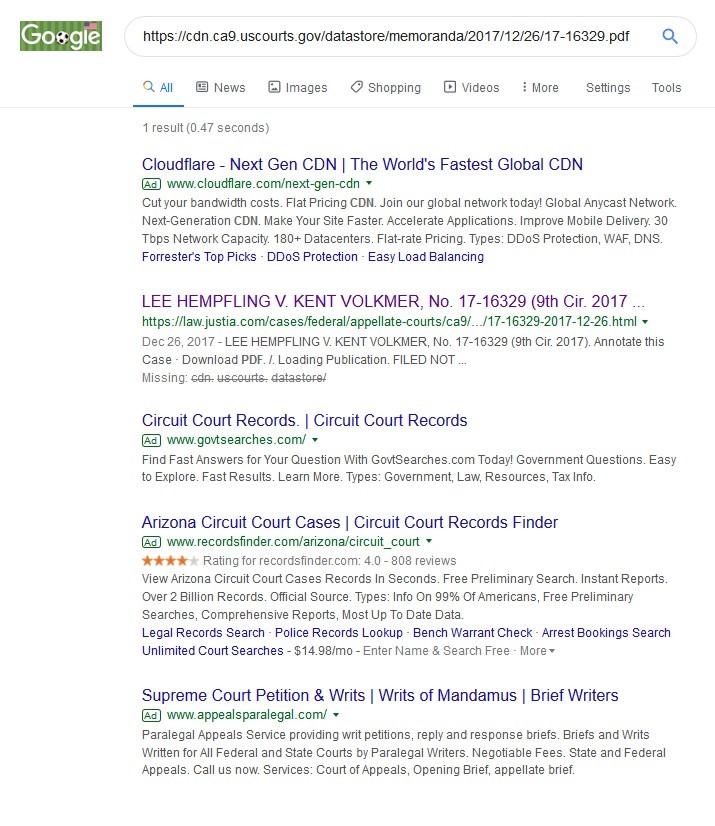Screen dimensions: 715x826
Task: Click the law.justia.com green URL text
Action: point(389,321)
